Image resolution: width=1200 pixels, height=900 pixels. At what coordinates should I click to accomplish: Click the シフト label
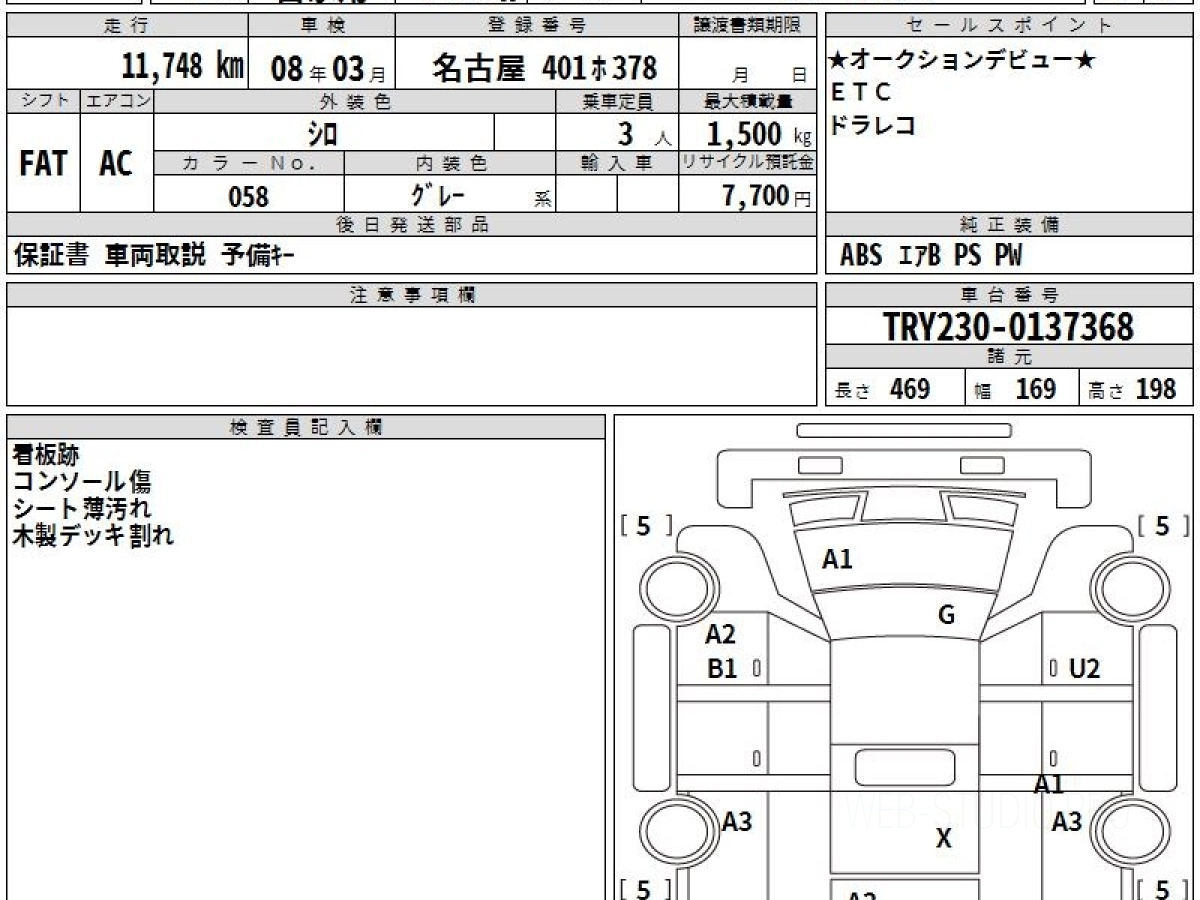click(x=43, y=101)
